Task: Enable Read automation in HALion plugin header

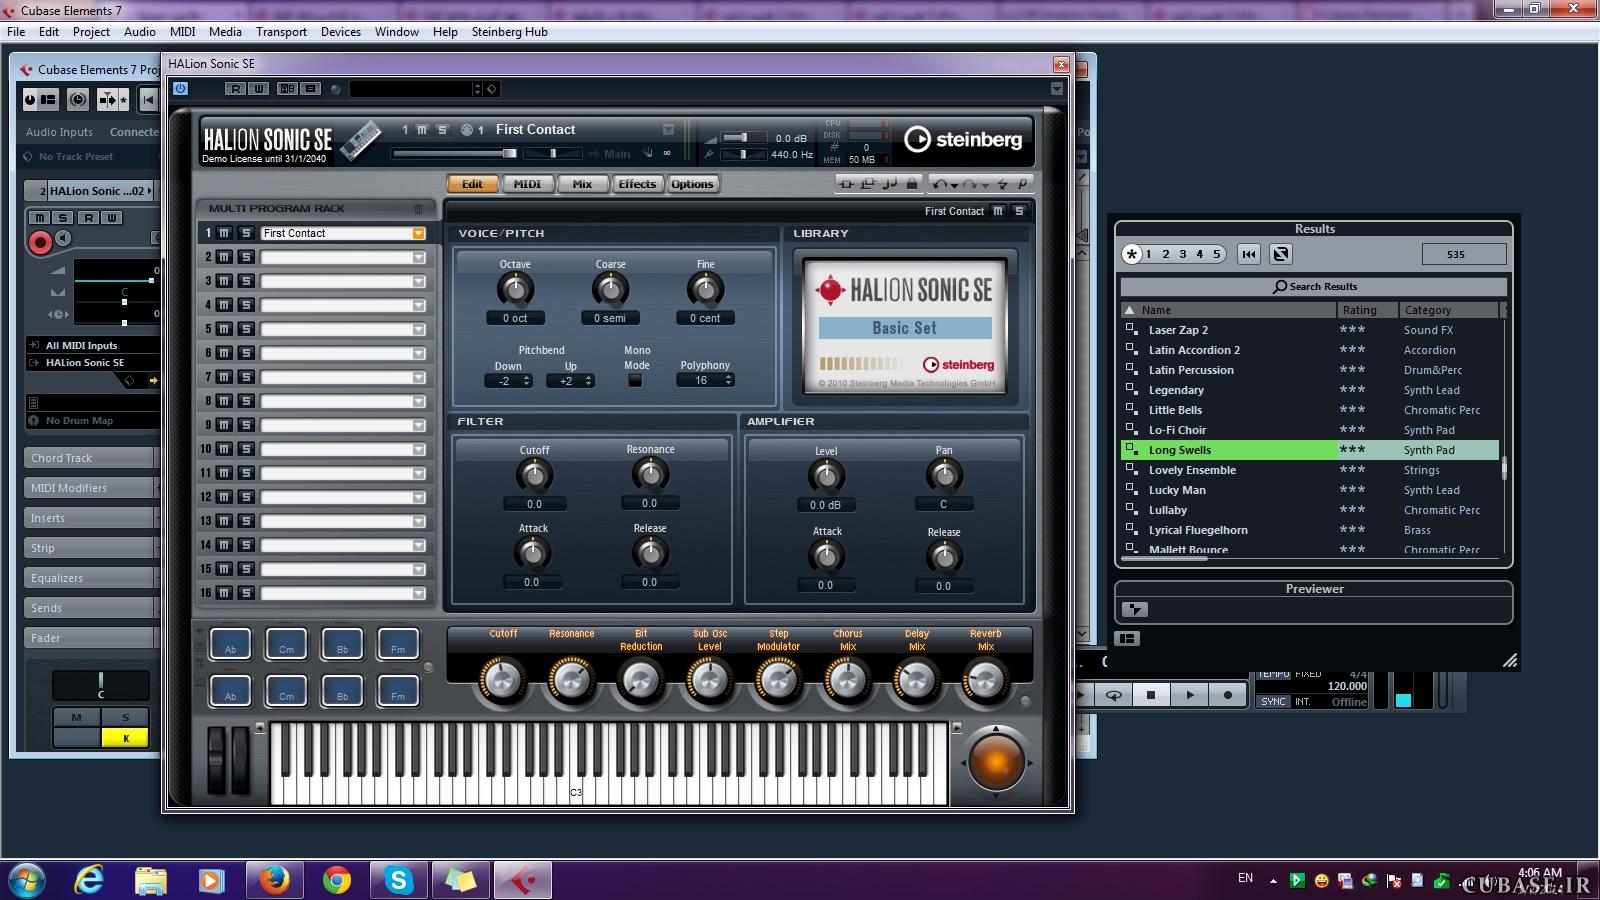Action: (x=235, y=89)
